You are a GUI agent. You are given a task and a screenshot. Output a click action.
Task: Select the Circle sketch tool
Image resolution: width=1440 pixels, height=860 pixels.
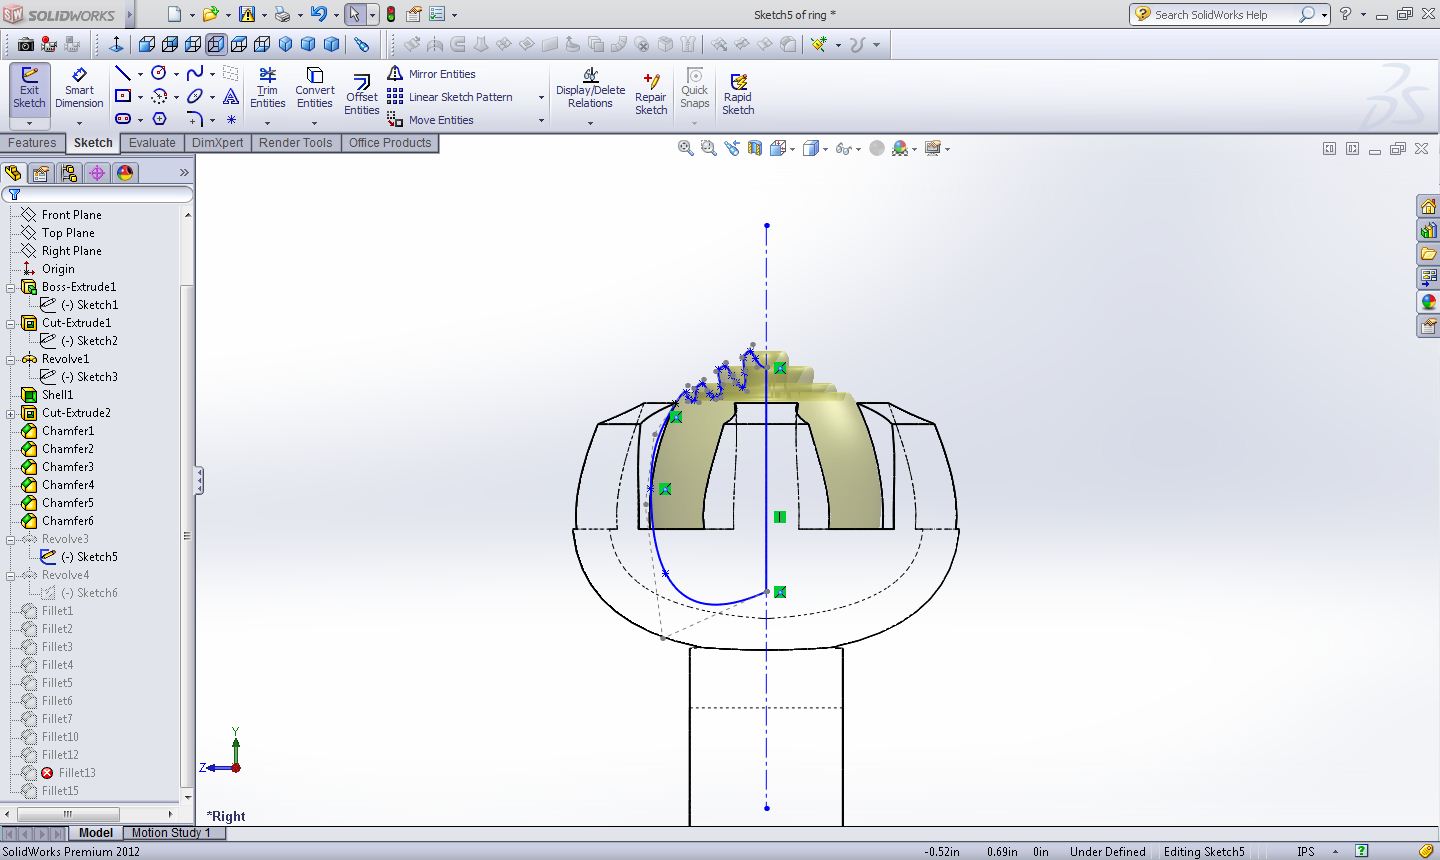[x=158, y=73]
